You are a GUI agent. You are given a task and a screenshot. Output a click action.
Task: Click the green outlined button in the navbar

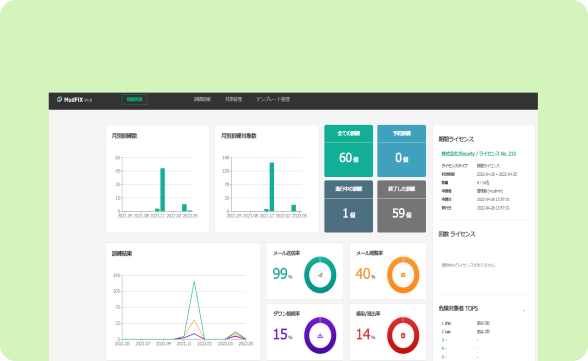(134, 99)
